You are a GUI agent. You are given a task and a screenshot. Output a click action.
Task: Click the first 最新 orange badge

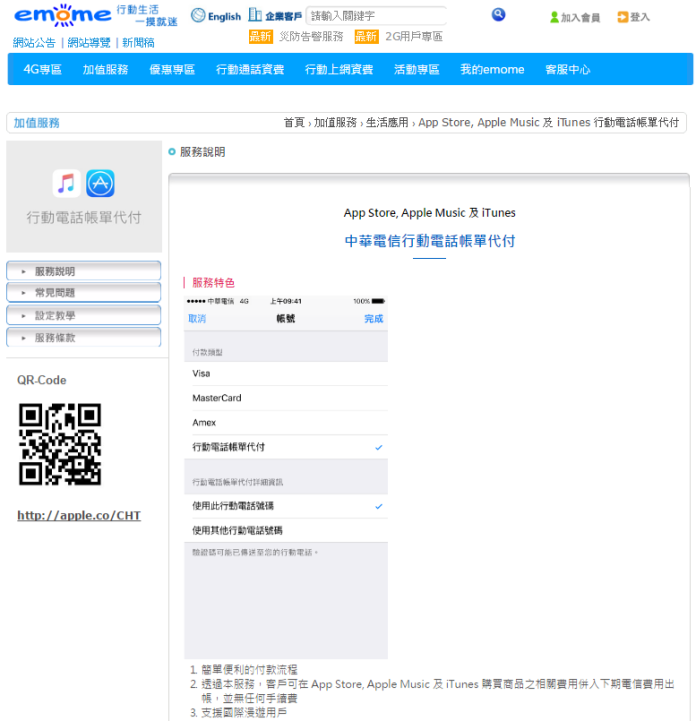click(x=261, y=36)
